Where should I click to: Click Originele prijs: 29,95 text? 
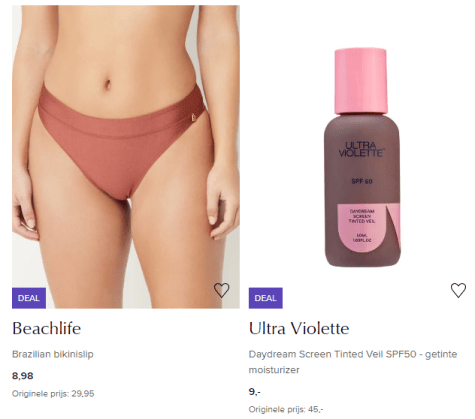pos(53,394)
